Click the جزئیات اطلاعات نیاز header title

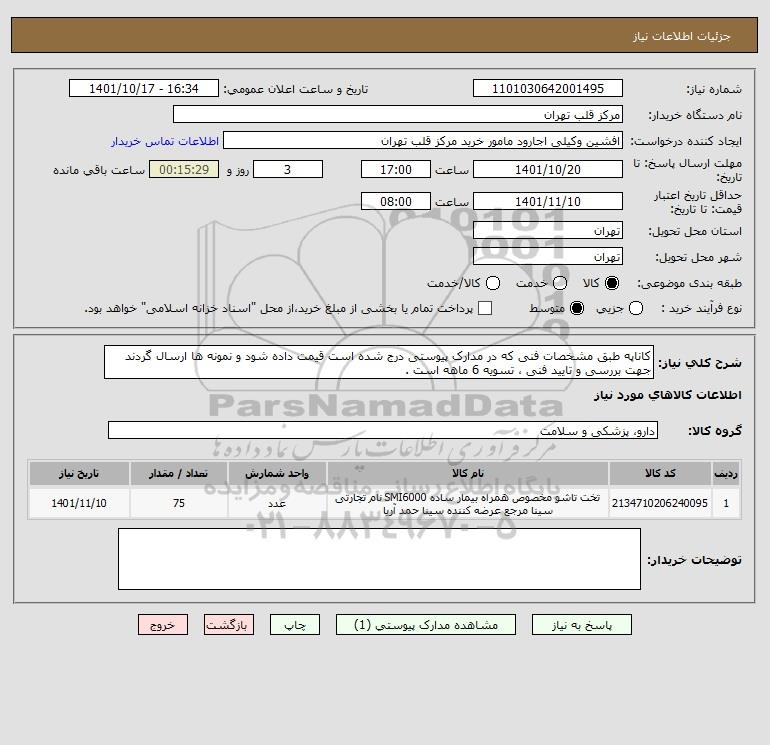coord(682,36)
